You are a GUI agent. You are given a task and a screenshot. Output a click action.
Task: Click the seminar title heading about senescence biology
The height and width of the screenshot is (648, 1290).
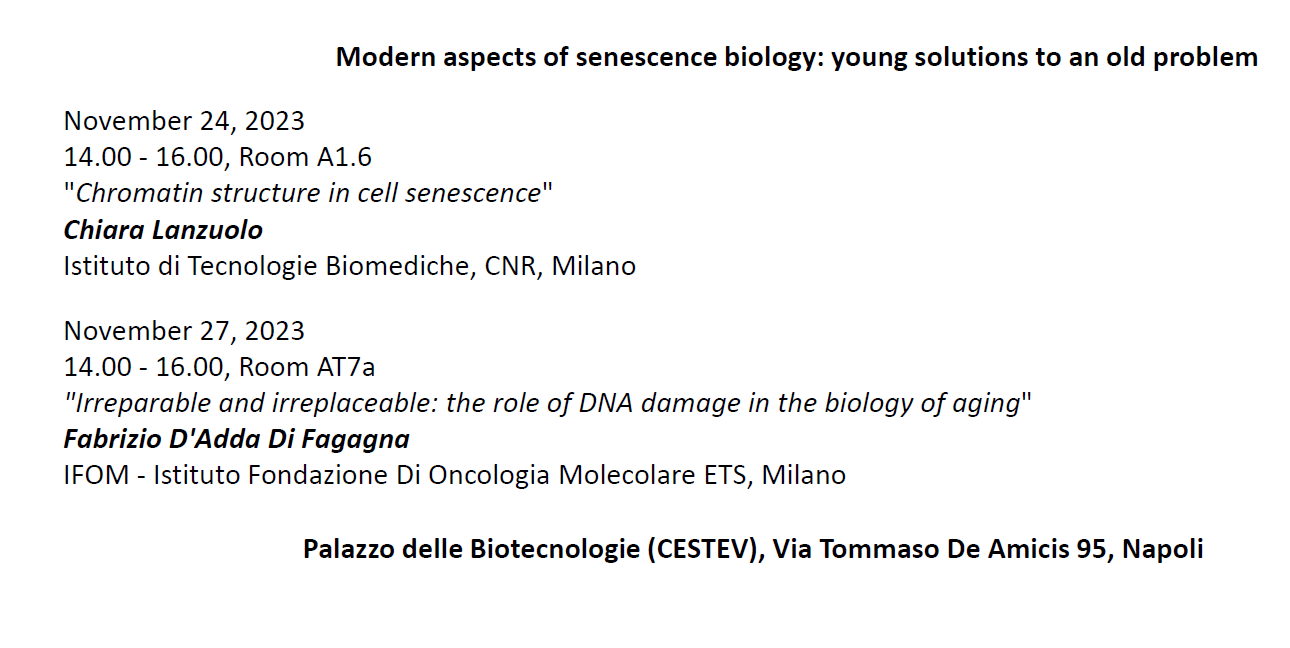coord(797,57)
